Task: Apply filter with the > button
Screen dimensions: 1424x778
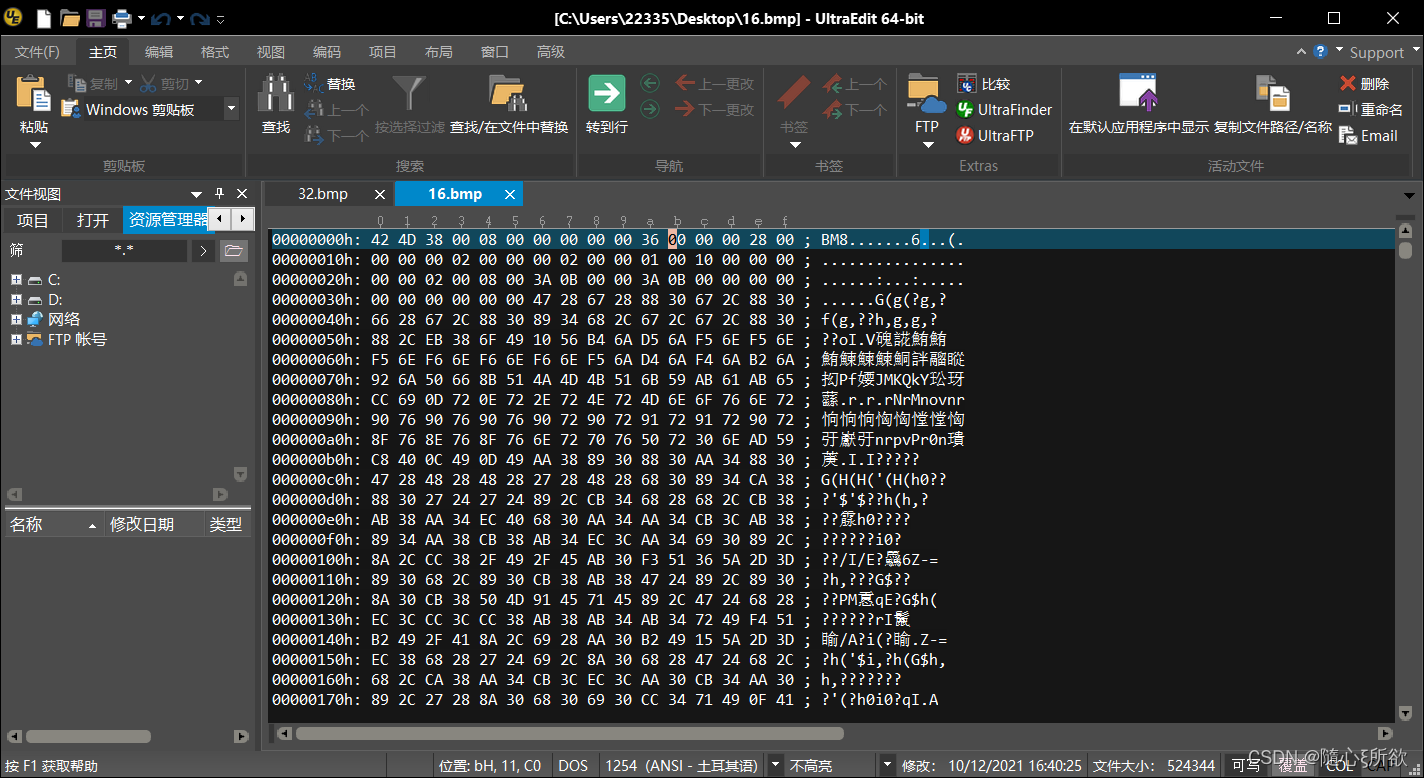Action: 204,251
